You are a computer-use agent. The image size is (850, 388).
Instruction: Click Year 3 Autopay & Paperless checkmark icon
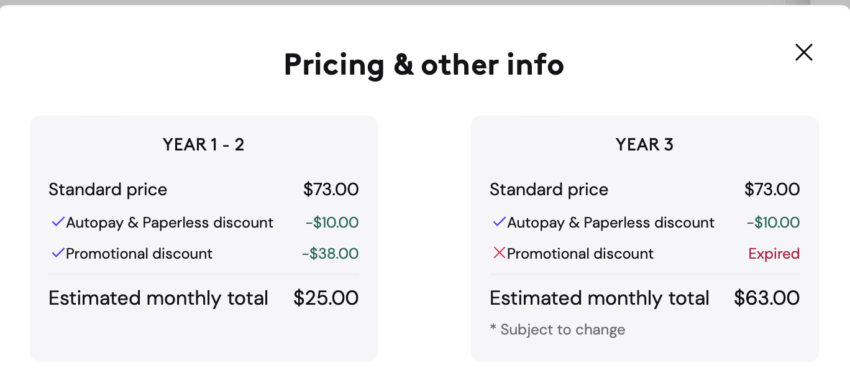[499, 222]
